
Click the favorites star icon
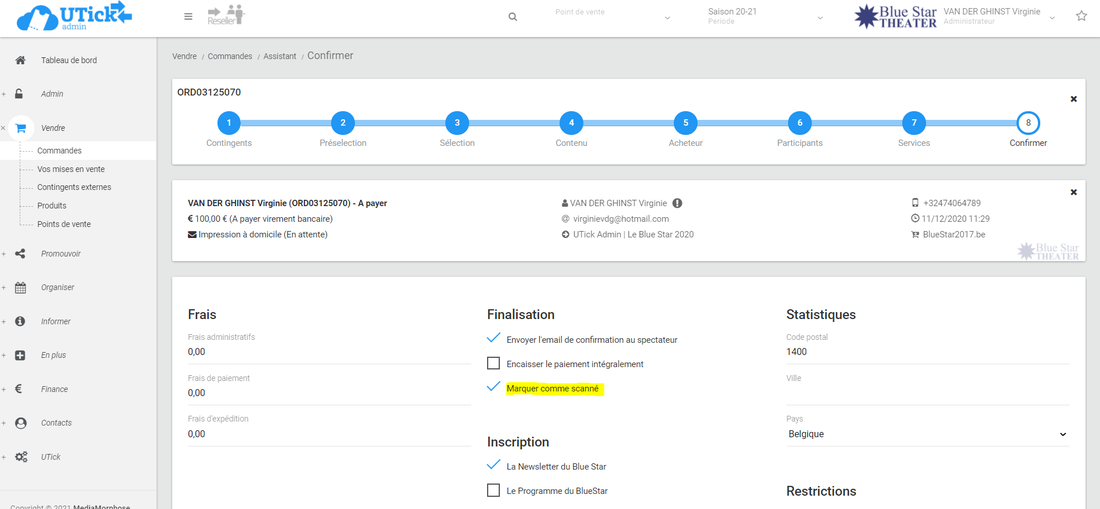pyautogui.click(x=1081, y=16)
